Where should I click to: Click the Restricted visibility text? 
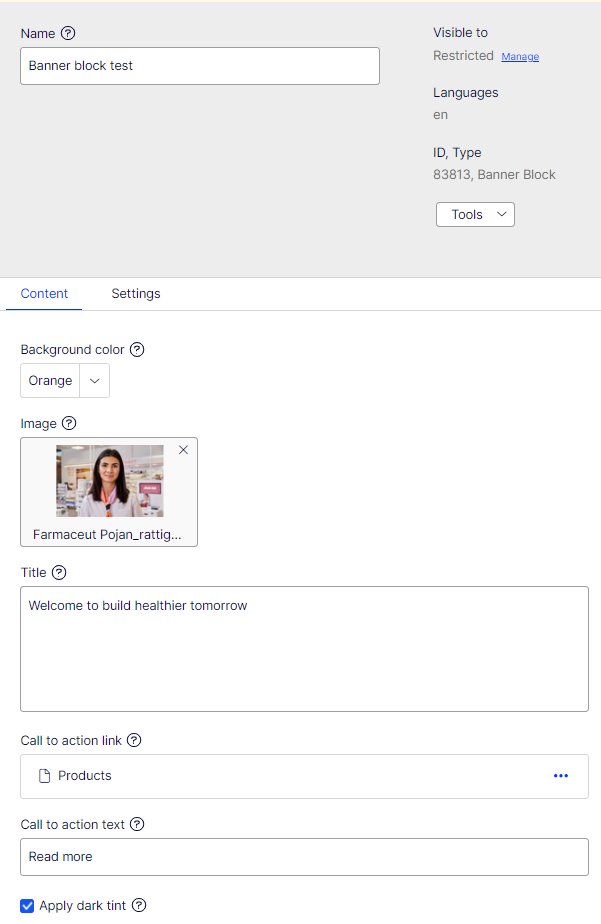pos(463,55)
